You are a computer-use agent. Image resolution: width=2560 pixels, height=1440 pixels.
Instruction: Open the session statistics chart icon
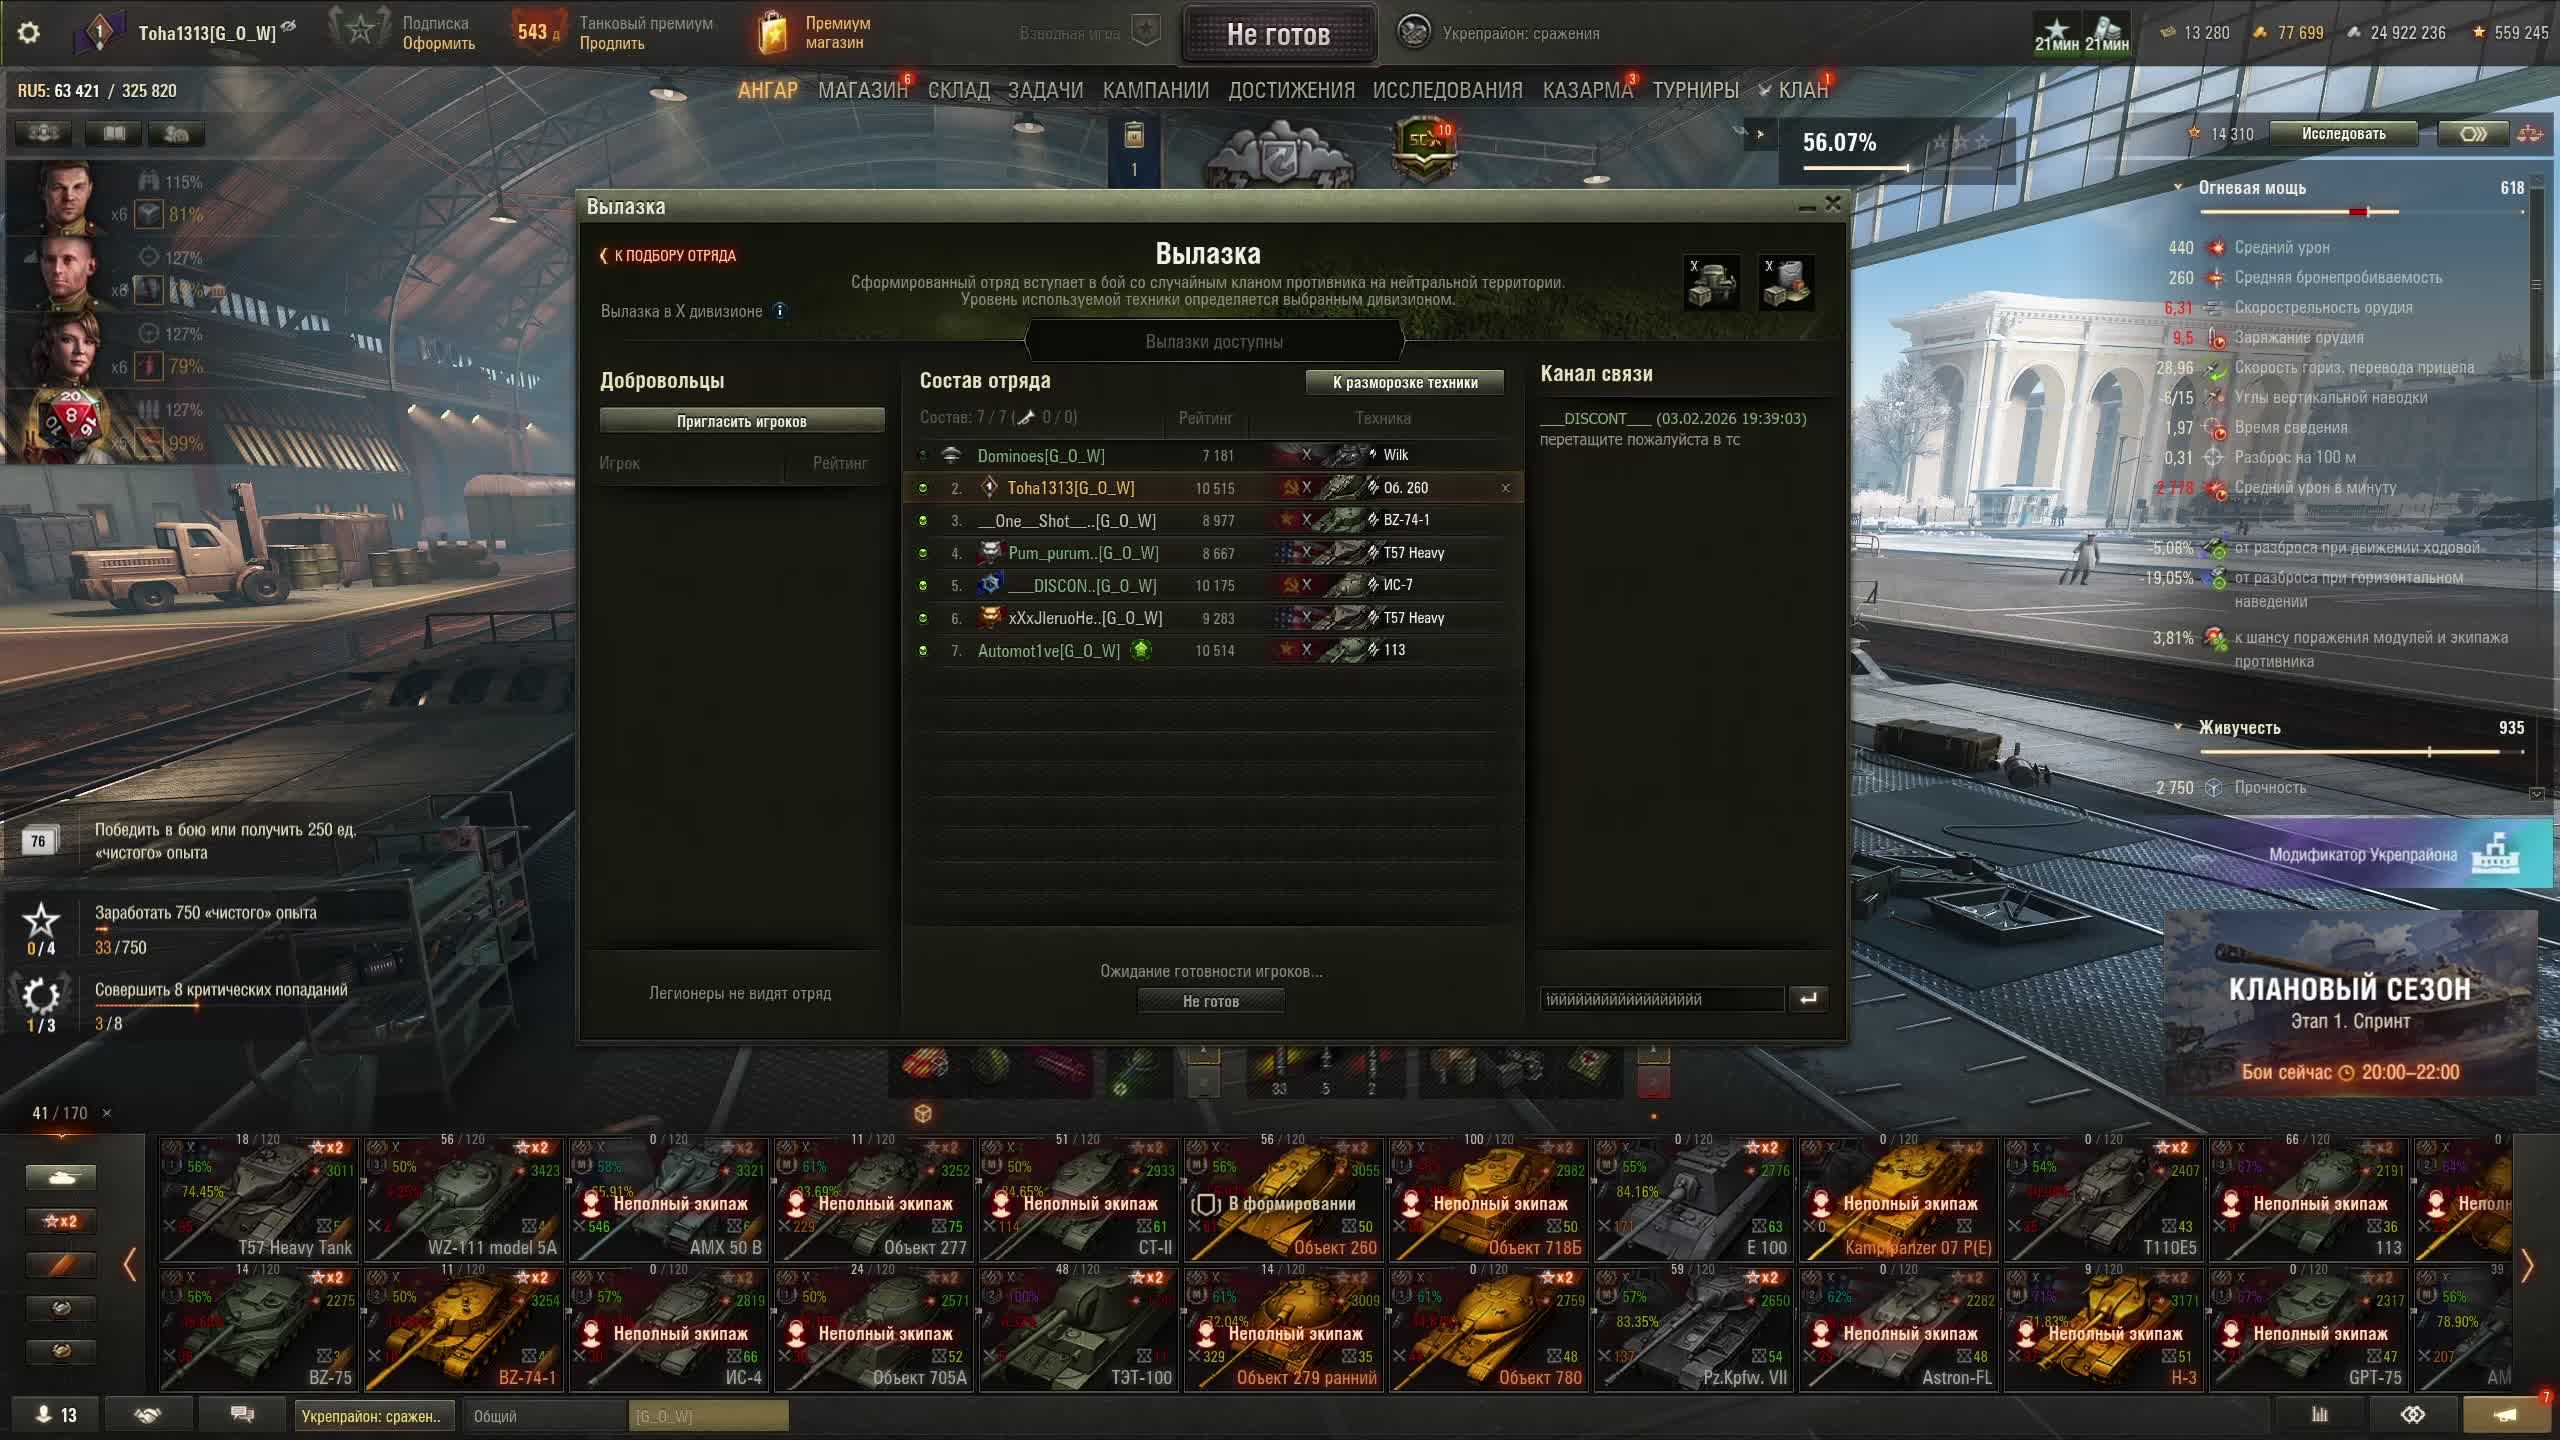tap(2320, 1414)
